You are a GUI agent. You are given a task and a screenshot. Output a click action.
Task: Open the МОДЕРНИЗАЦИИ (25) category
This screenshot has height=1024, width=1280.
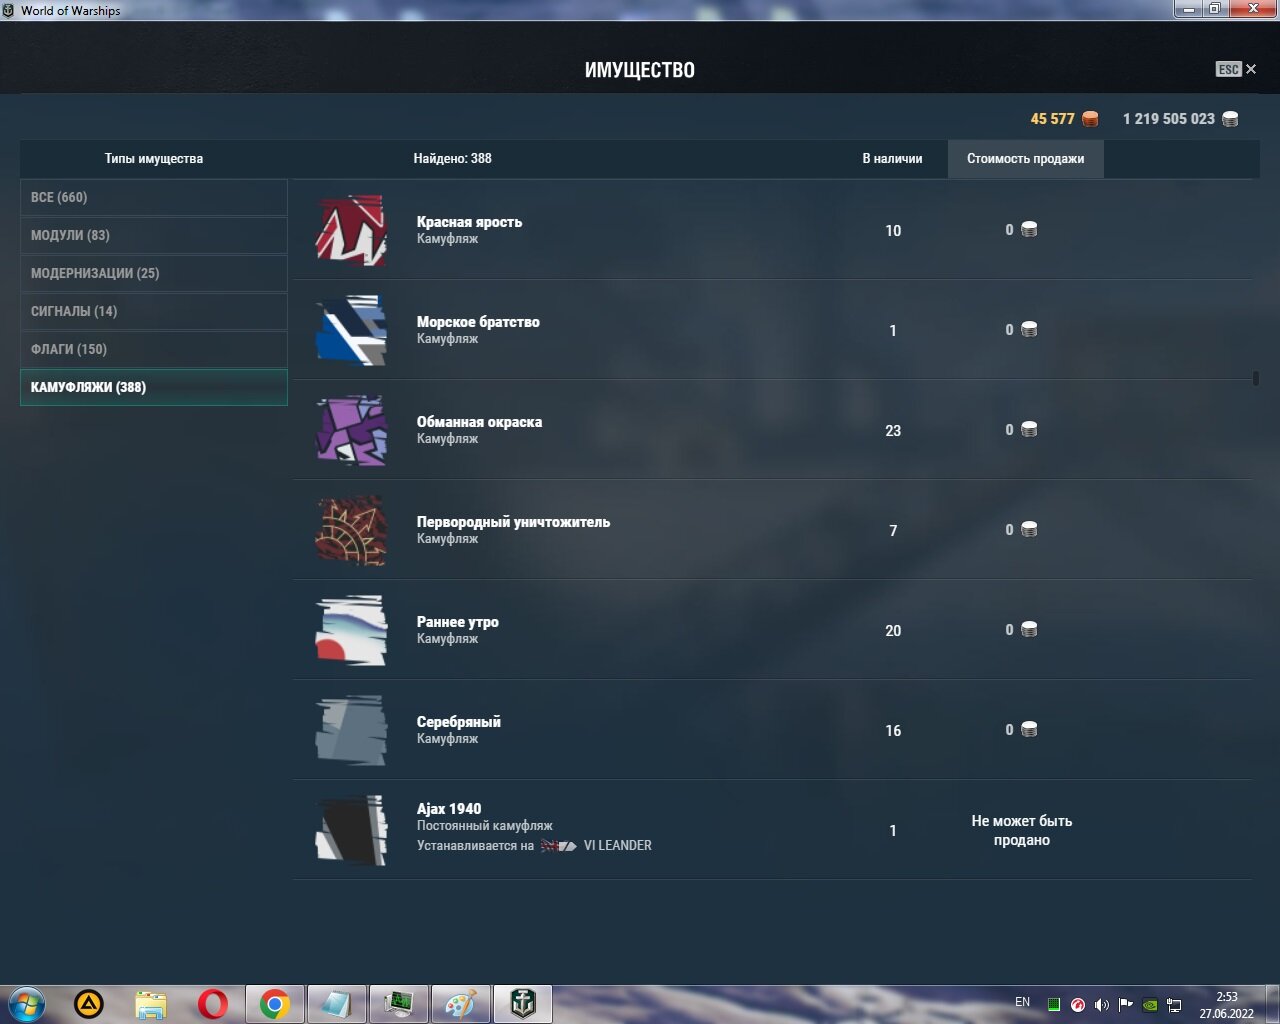coord(154,273)
